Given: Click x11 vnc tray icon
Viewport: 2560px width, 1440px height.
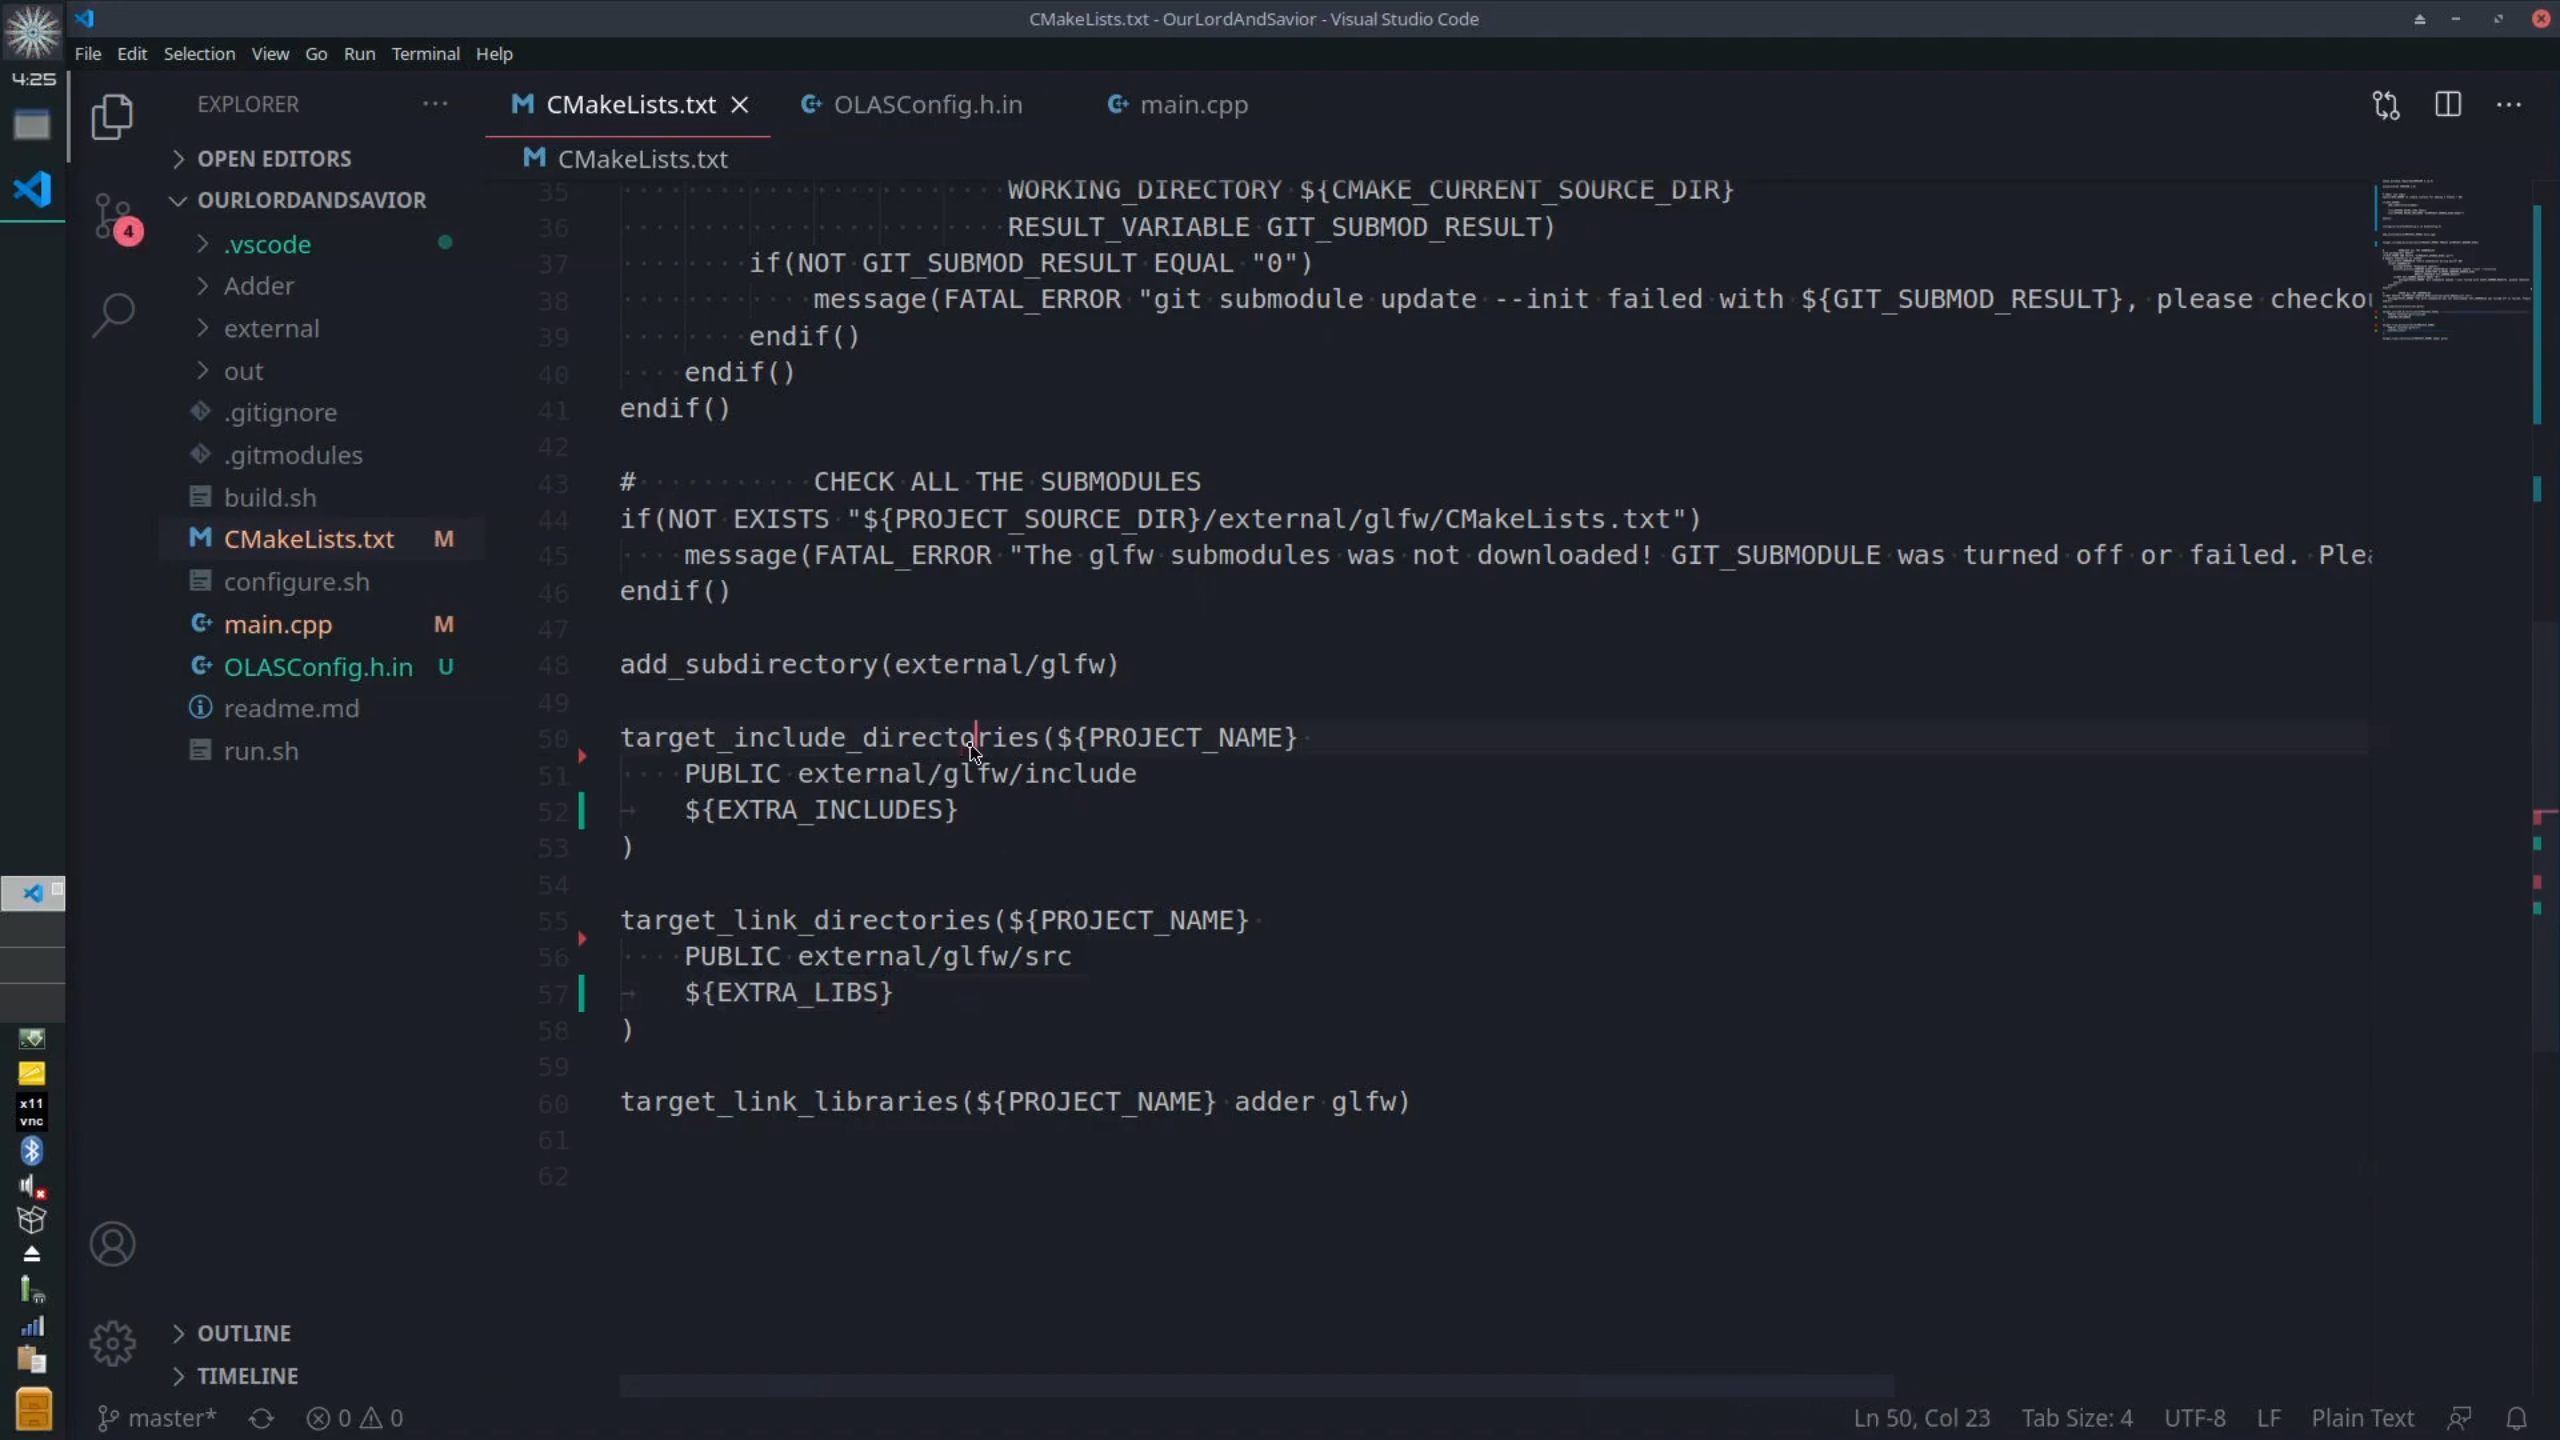Looking at the screenshot, I should [x=31, y=1111].
